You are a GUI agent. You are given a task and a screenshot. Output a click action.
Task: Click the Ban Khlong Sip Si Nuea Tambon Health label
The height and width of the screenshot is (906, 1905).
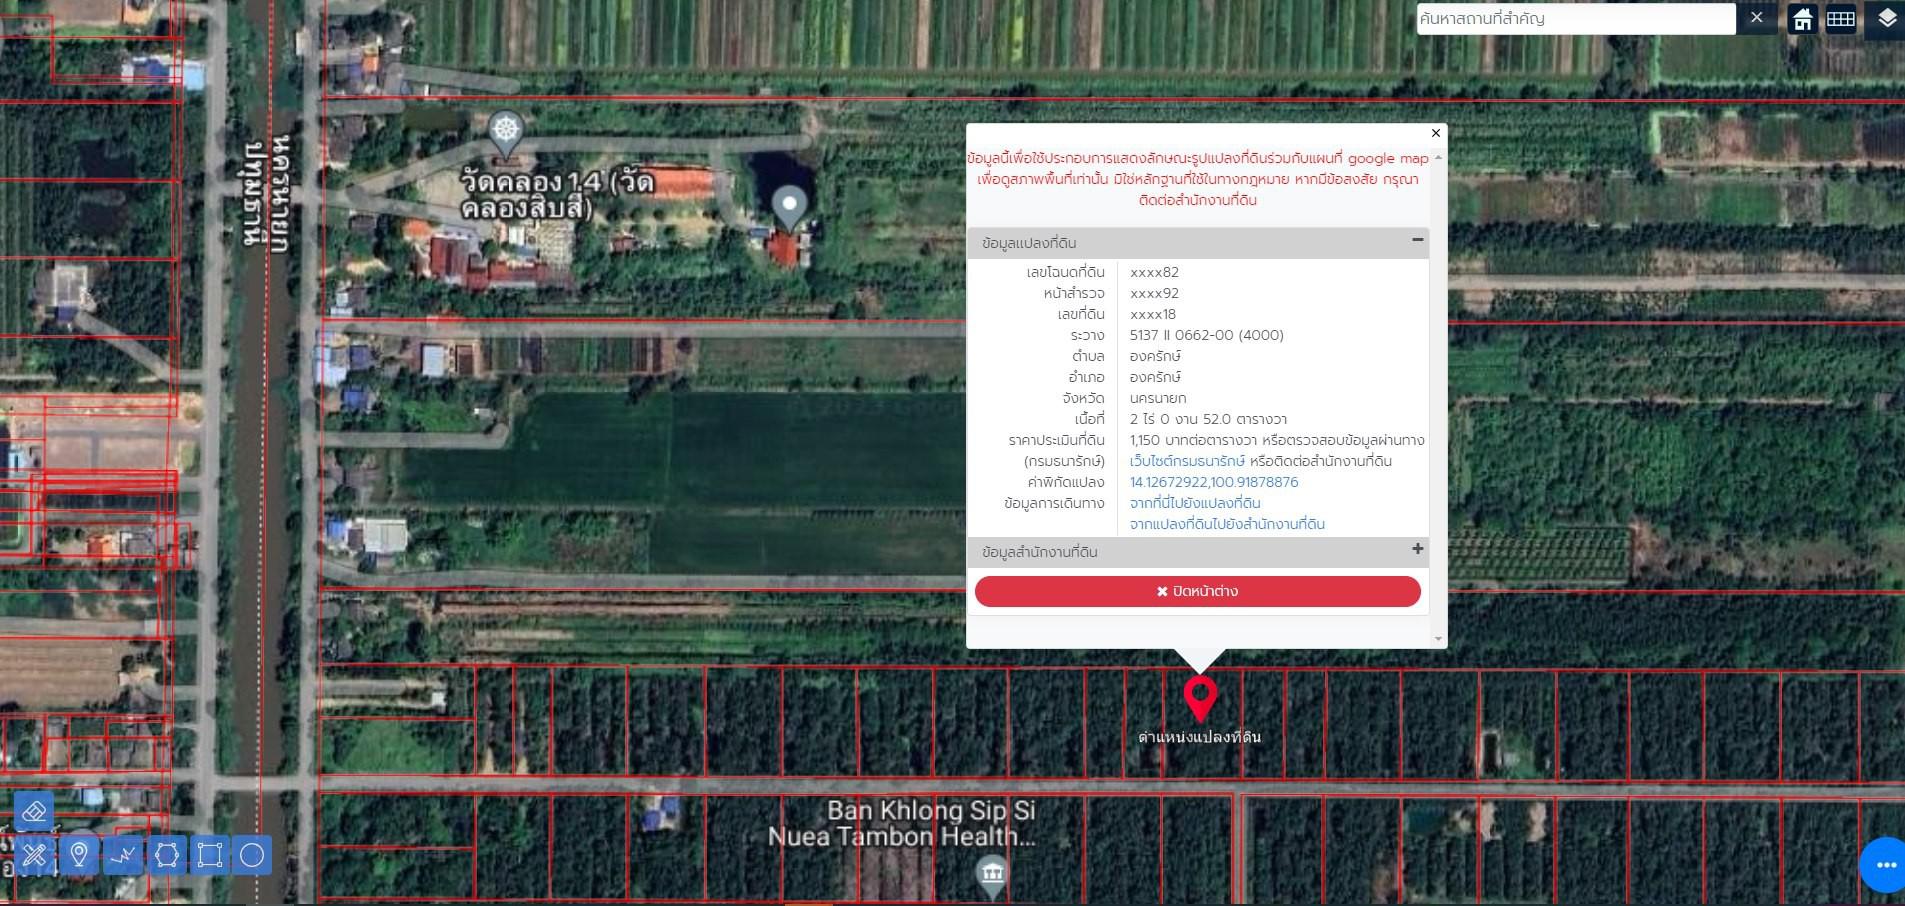pos(902,823)
